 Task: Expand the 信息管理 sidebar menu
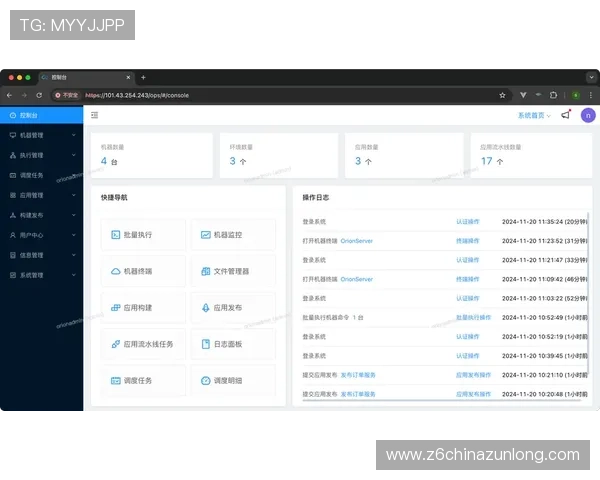pyautogui.click(x=42, y=255)
